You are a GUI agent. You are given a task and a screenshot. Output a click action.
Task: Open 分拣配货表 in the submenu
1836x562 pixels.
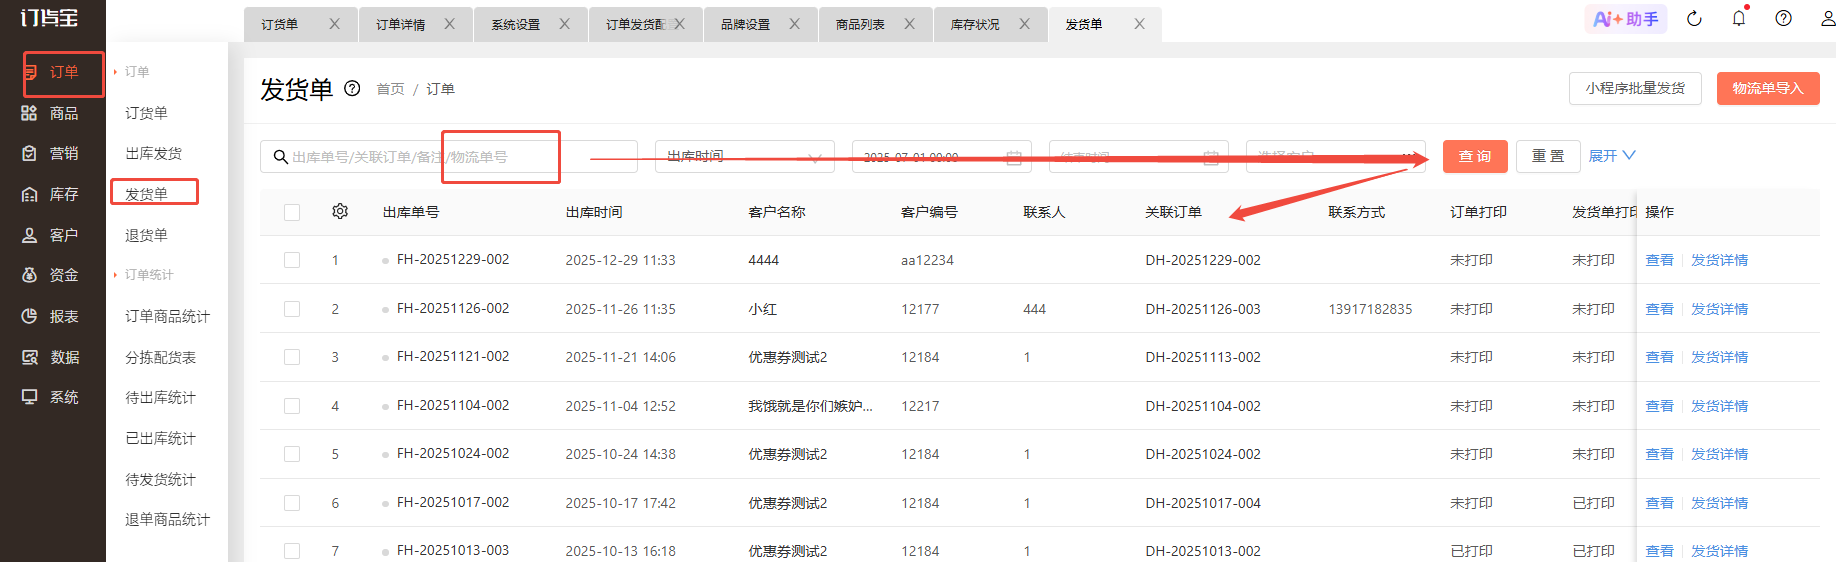click(161, 357)
